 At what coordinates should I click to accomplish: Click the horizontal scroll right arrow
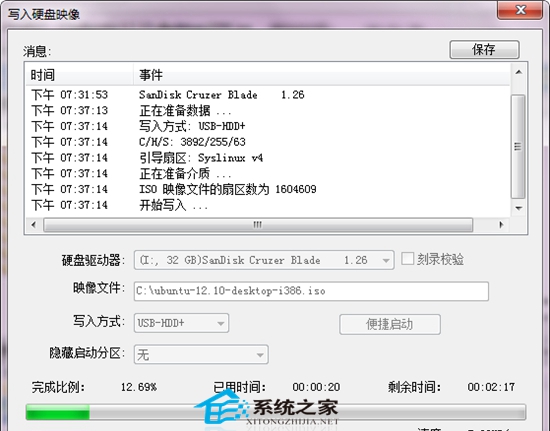501,225
